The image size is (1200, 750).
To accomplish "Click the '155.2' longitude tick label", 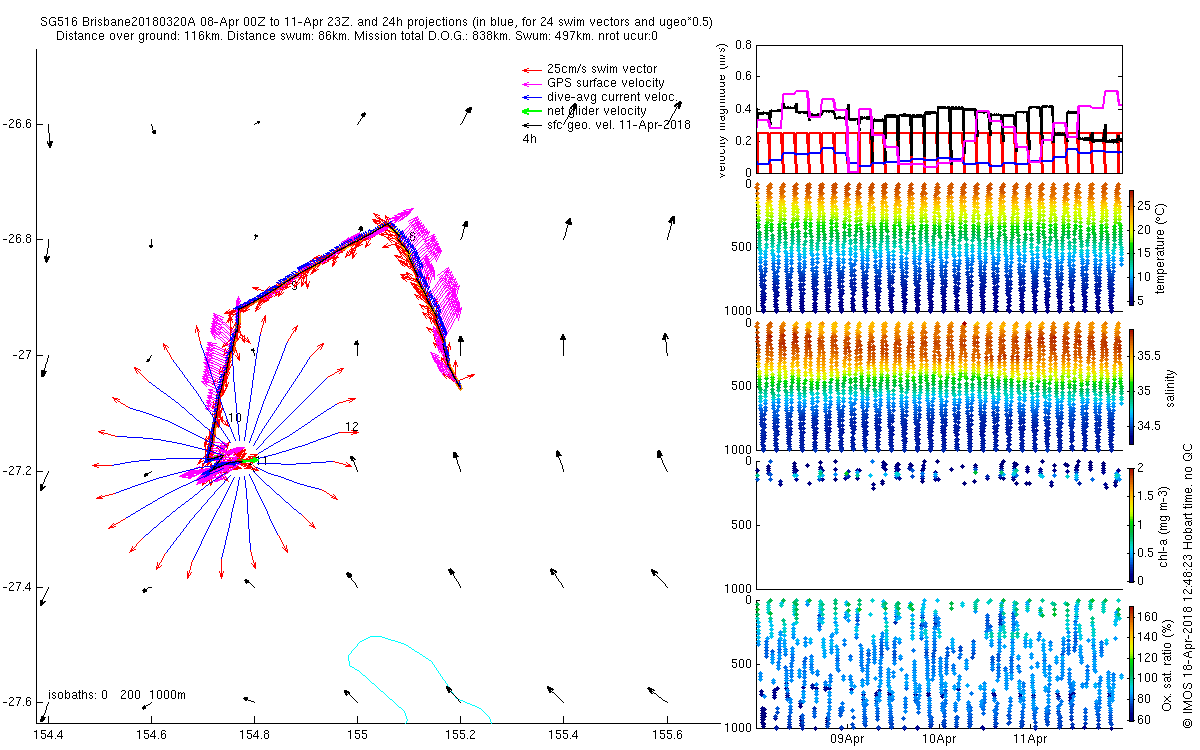I will click(460, 734).
